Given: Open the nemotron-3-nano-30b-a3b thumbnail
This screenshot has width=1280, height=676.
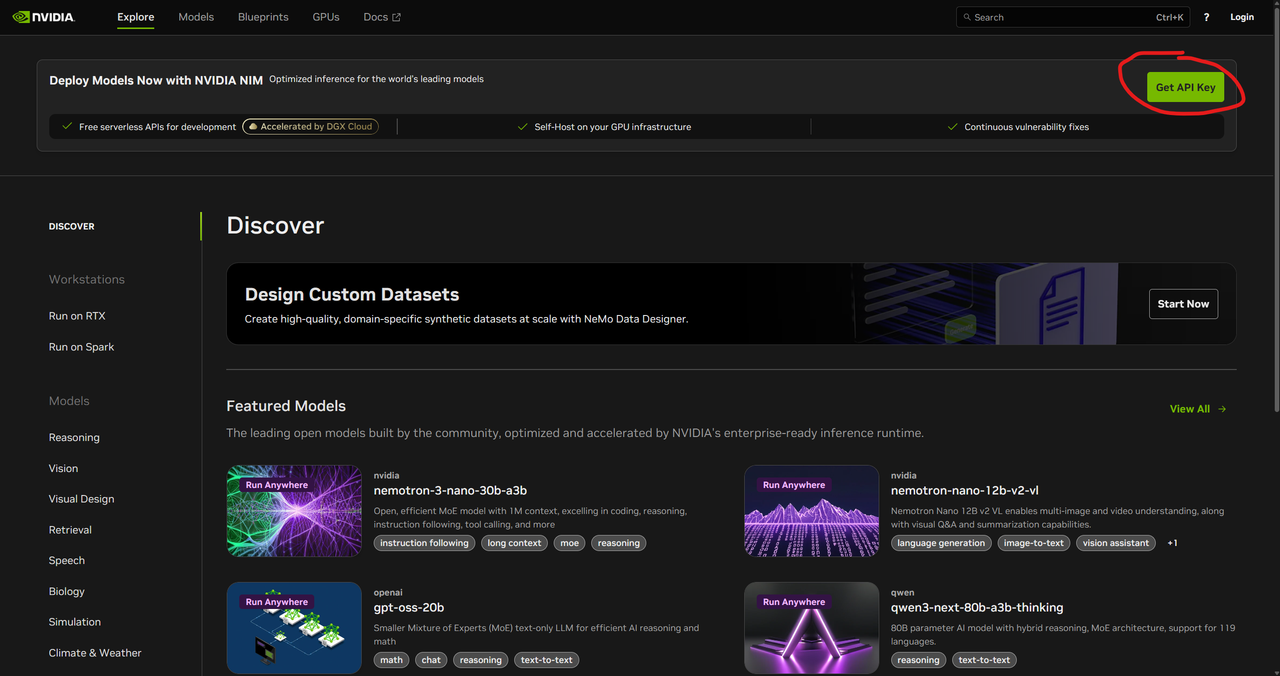Looking at the screenshot, I should (x=294, y=511).
